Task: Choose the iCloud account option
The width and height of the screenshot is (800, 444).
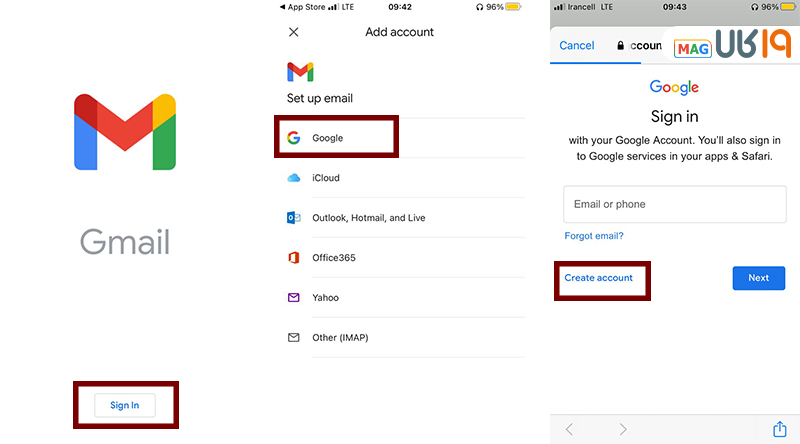Action: 326,178
